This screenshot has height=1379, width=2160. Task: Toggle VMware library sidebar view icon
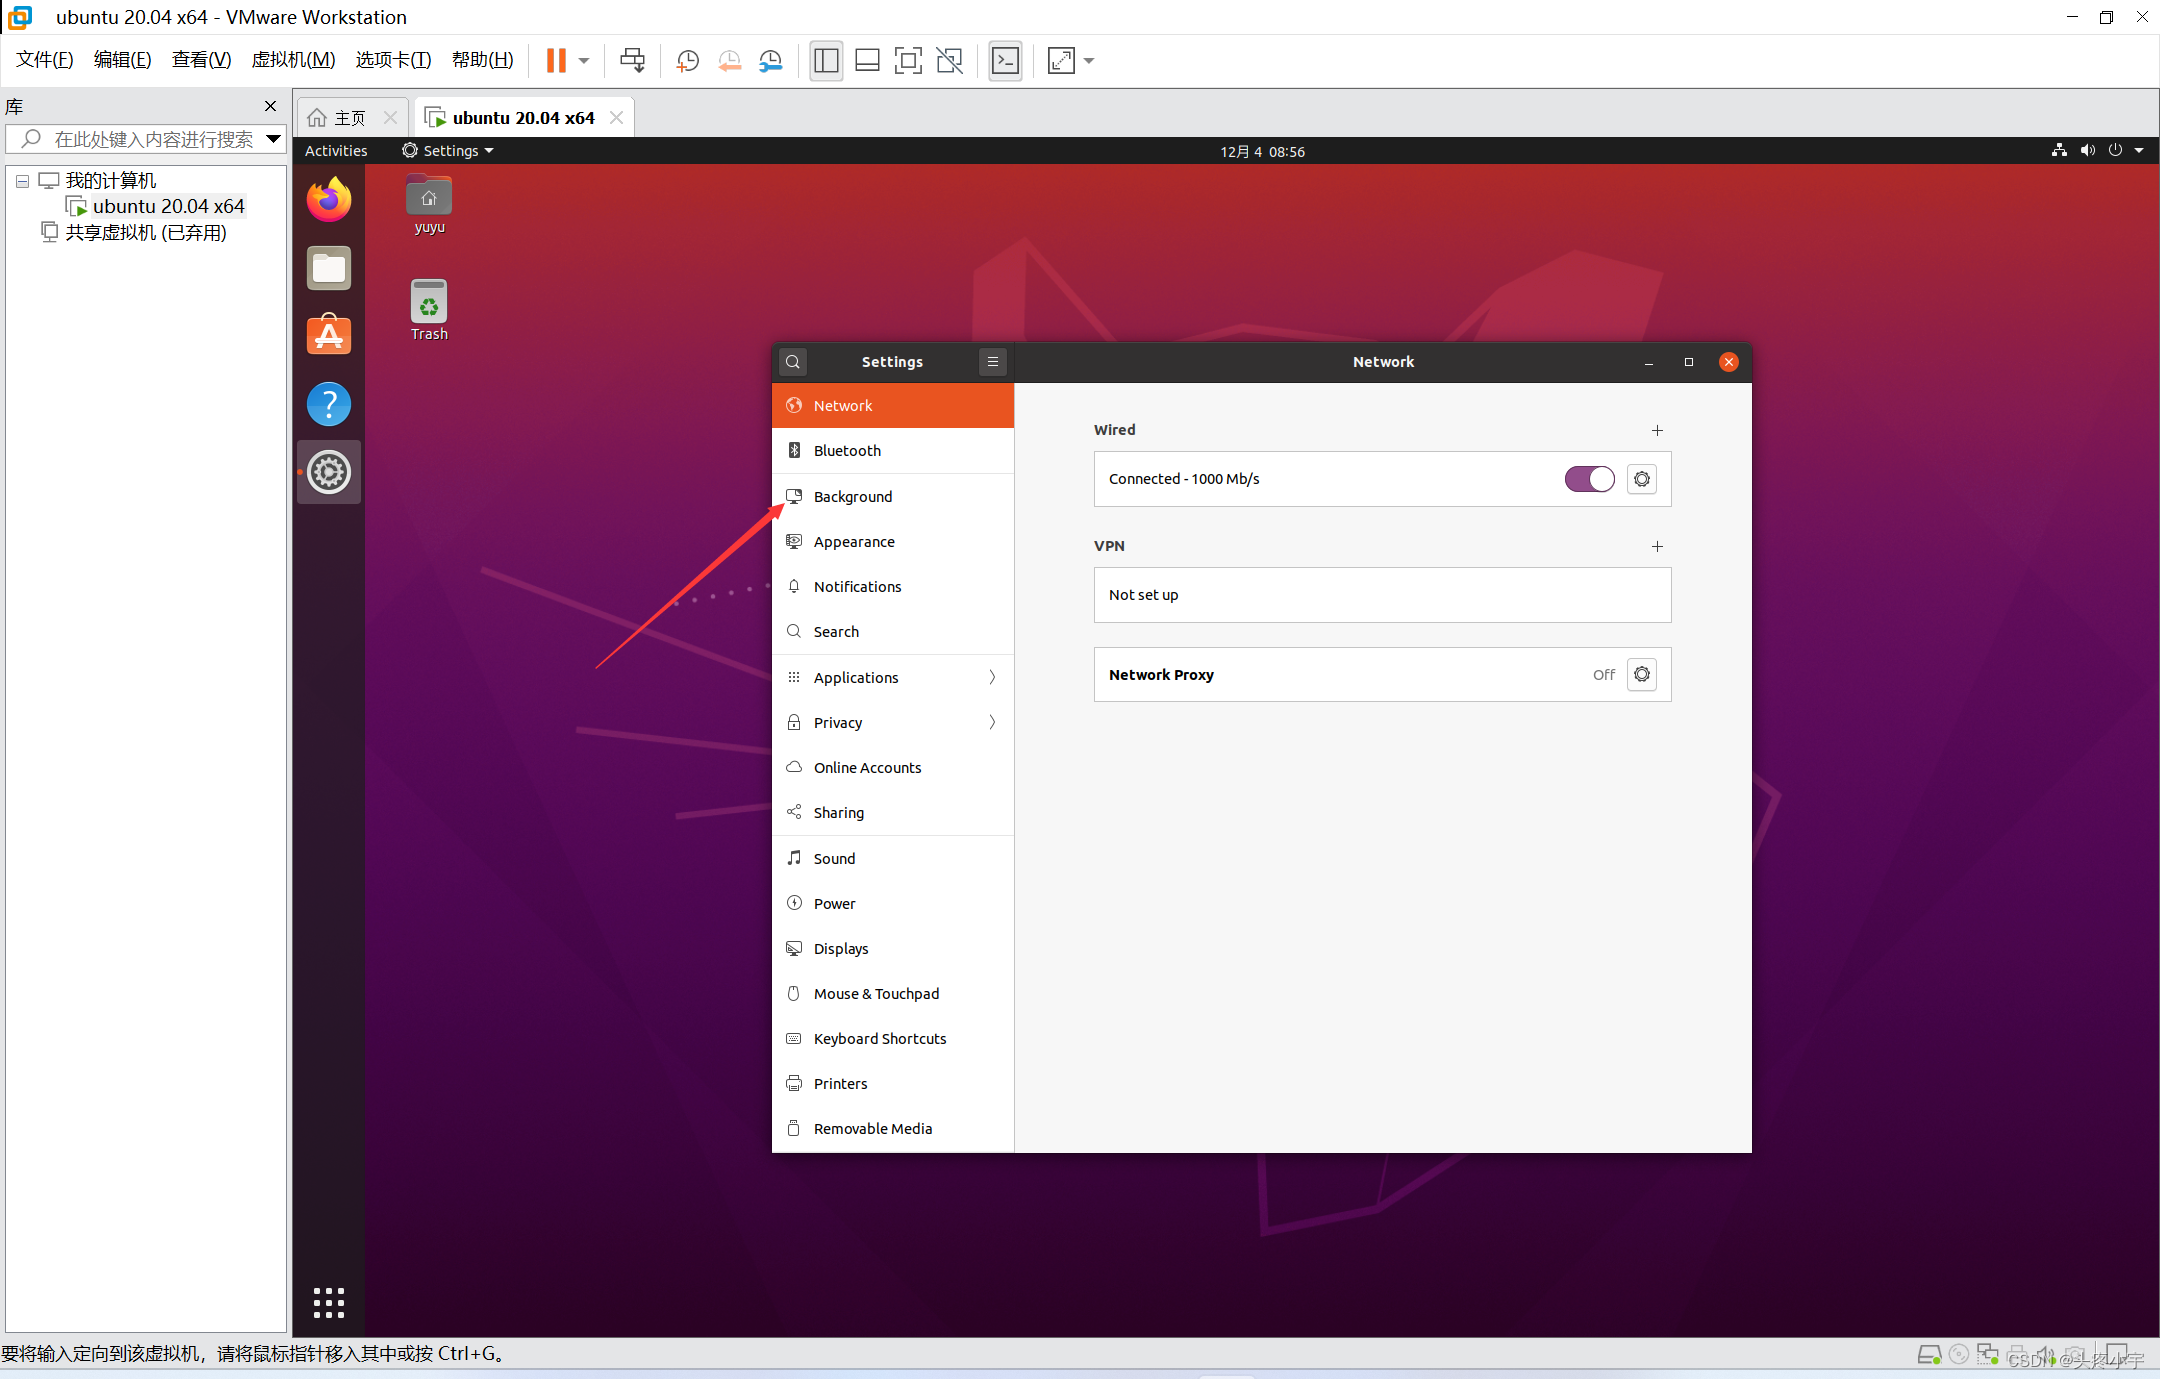point(826,61)
